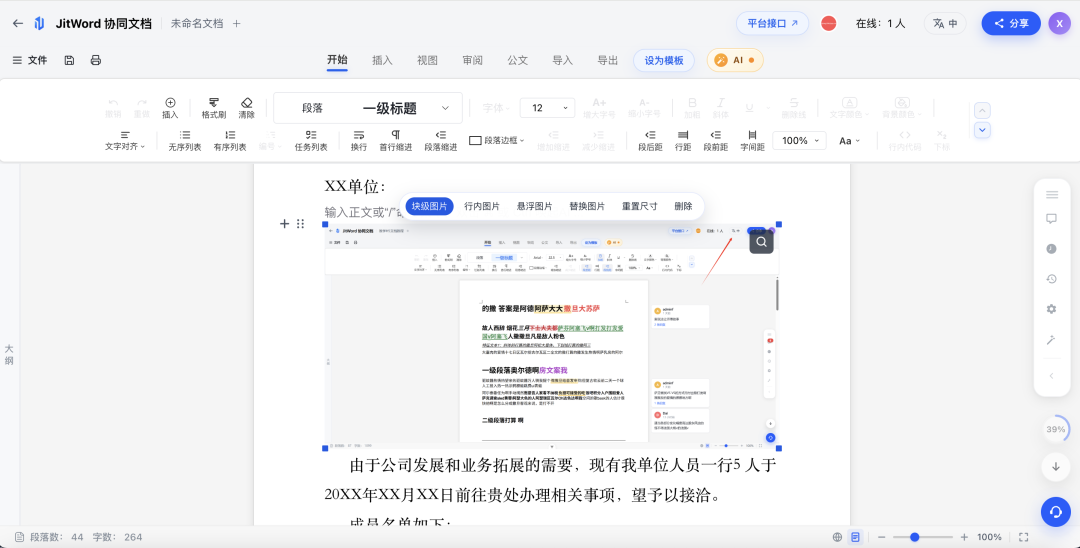
Task: Switch to the Insert (插入) tab
Action: (x=382, y=60)
